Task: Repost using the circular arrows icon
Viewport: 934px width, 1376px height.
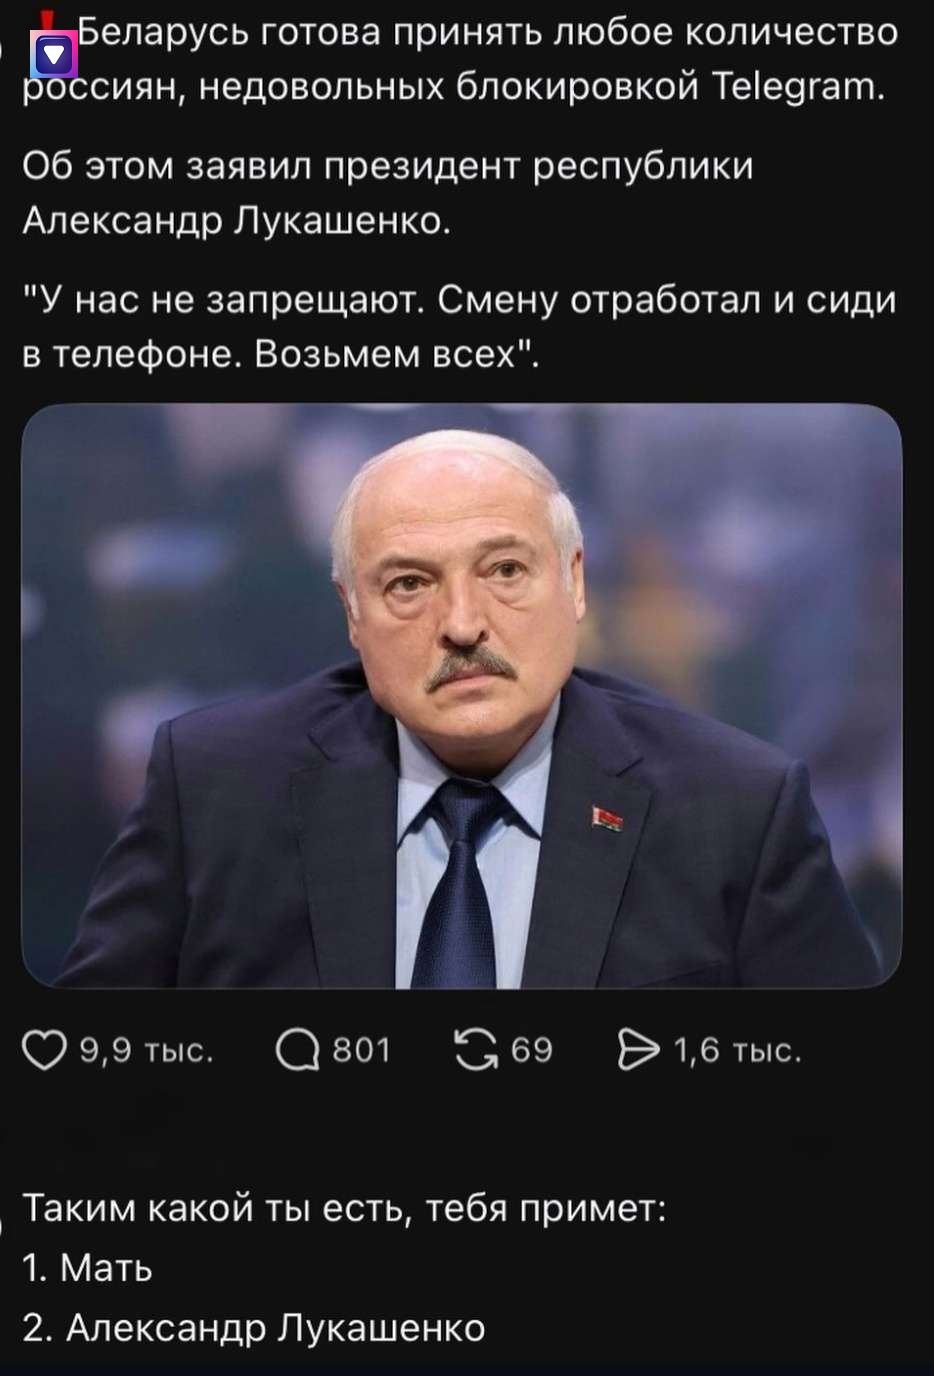Action: [477, 1050]
